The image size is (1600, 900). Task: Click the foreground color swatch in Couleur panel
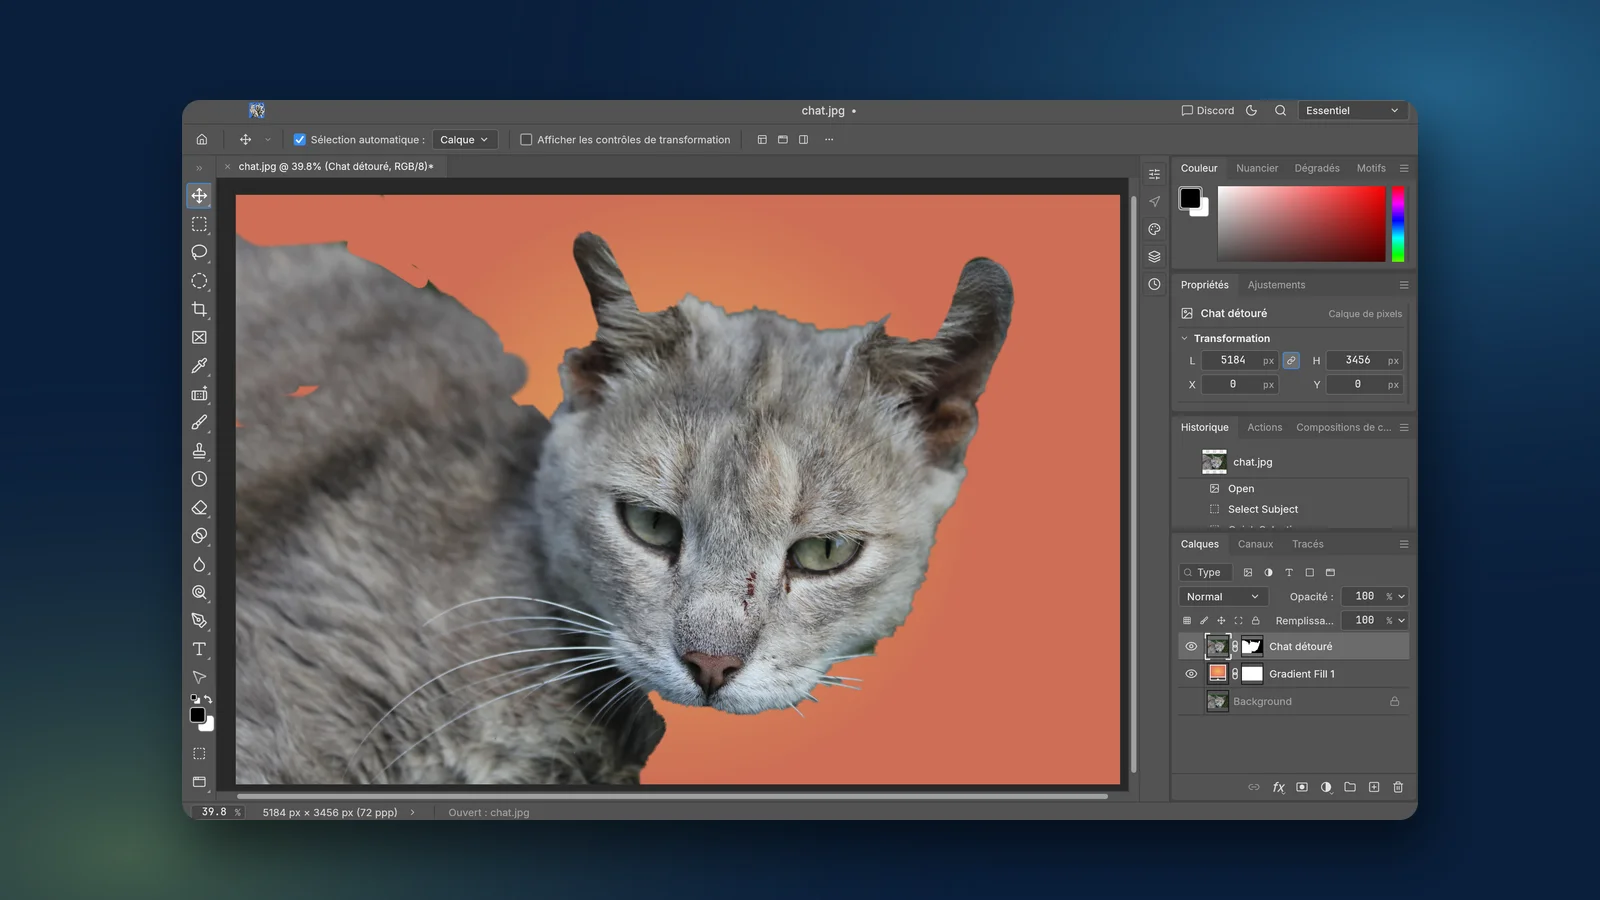coord(1190,198)
